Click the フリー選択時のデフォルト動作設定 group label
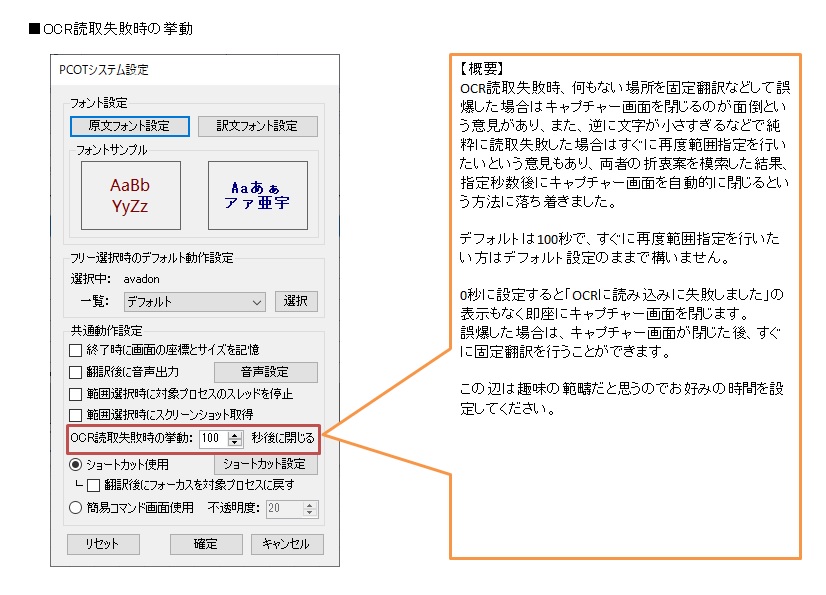 pyautogui.click(x=152, y=258)
